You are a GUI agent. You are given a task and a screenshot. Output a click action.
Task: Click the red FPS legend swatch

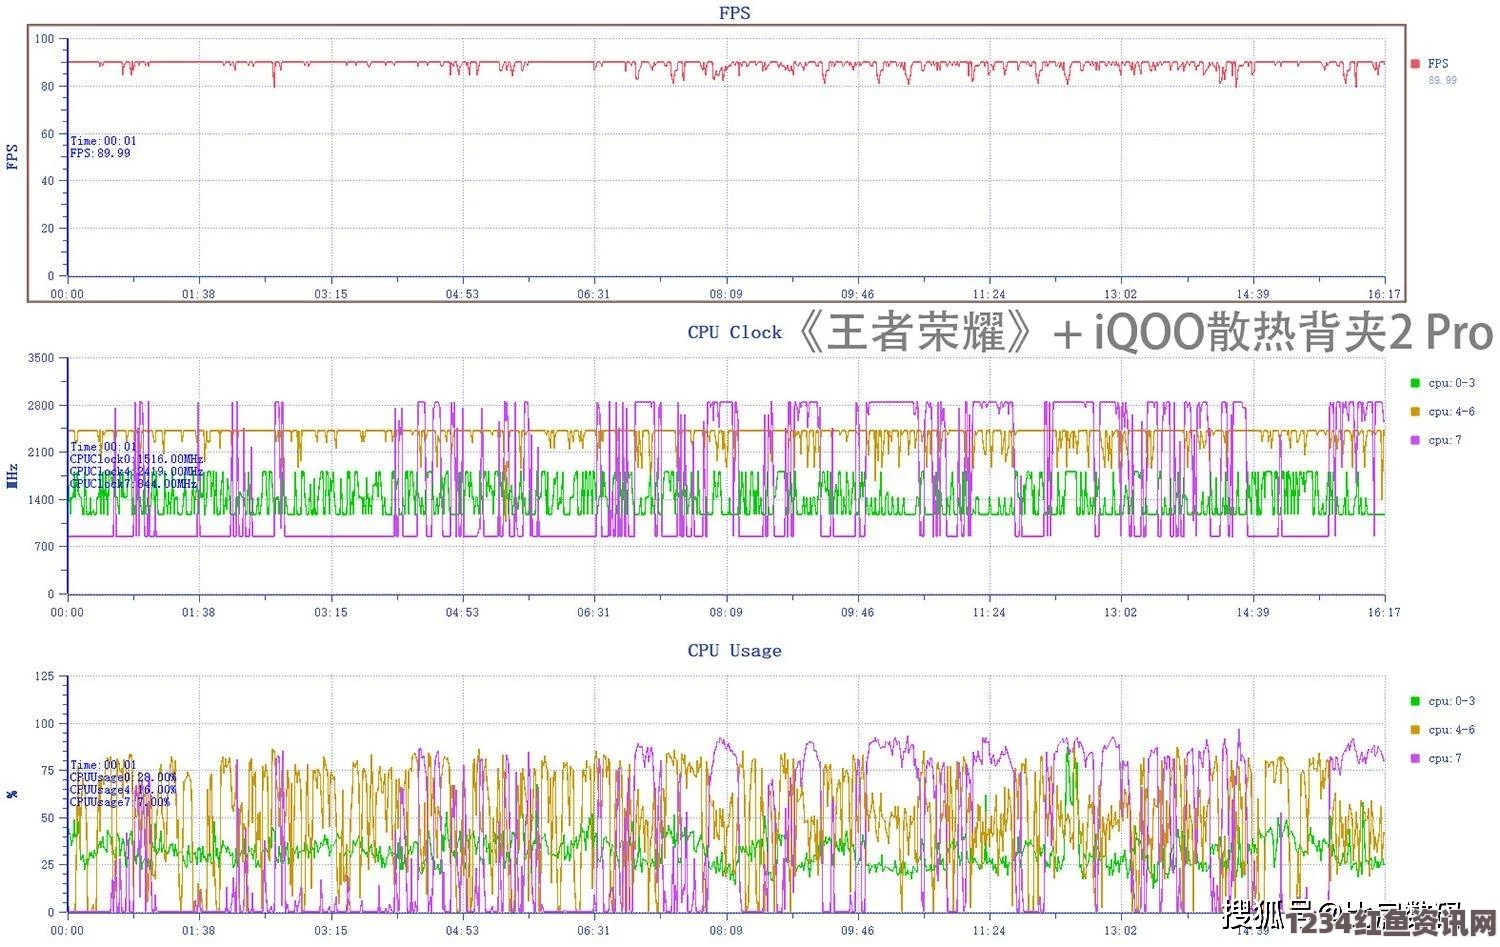pos(1415,64)
